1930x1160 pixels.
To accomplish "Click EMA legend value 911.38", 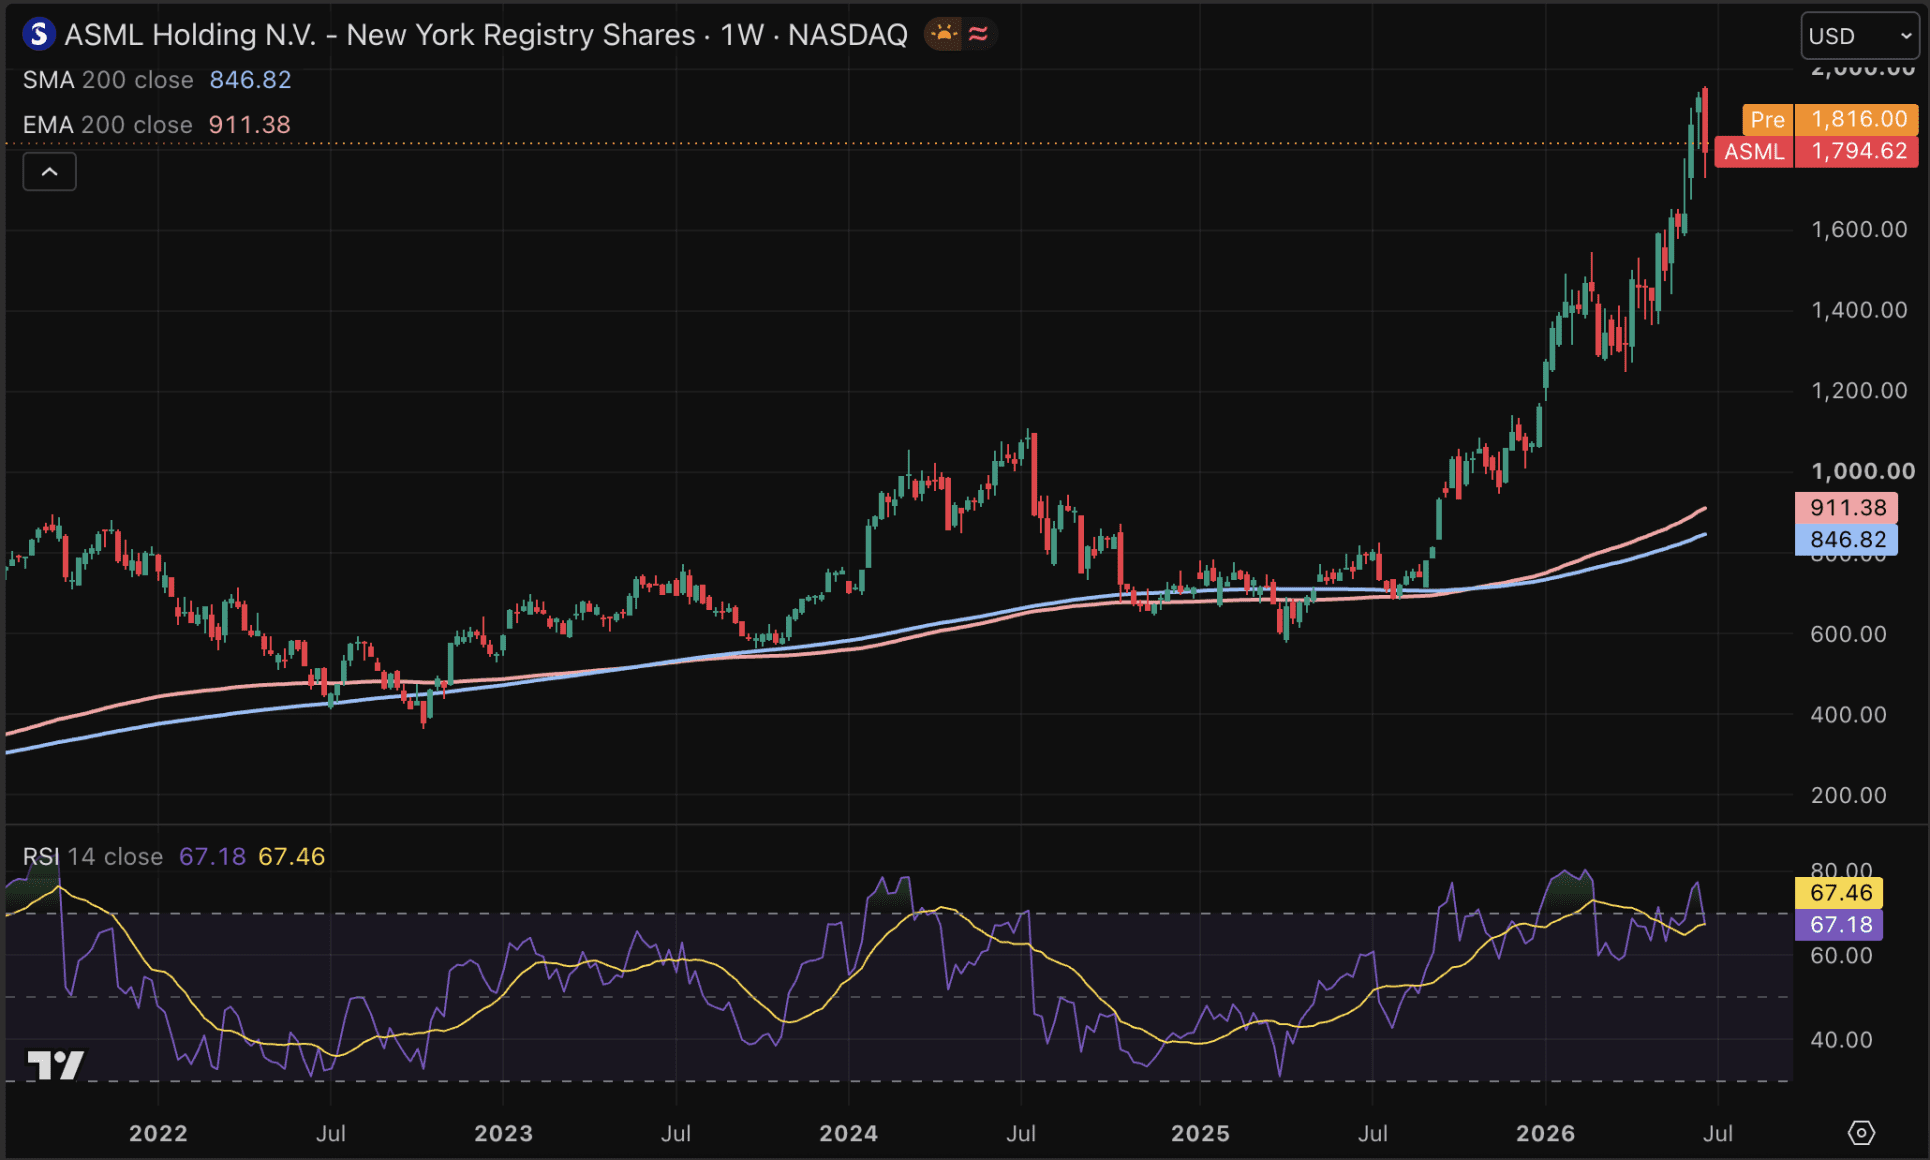I will point(250,125).
